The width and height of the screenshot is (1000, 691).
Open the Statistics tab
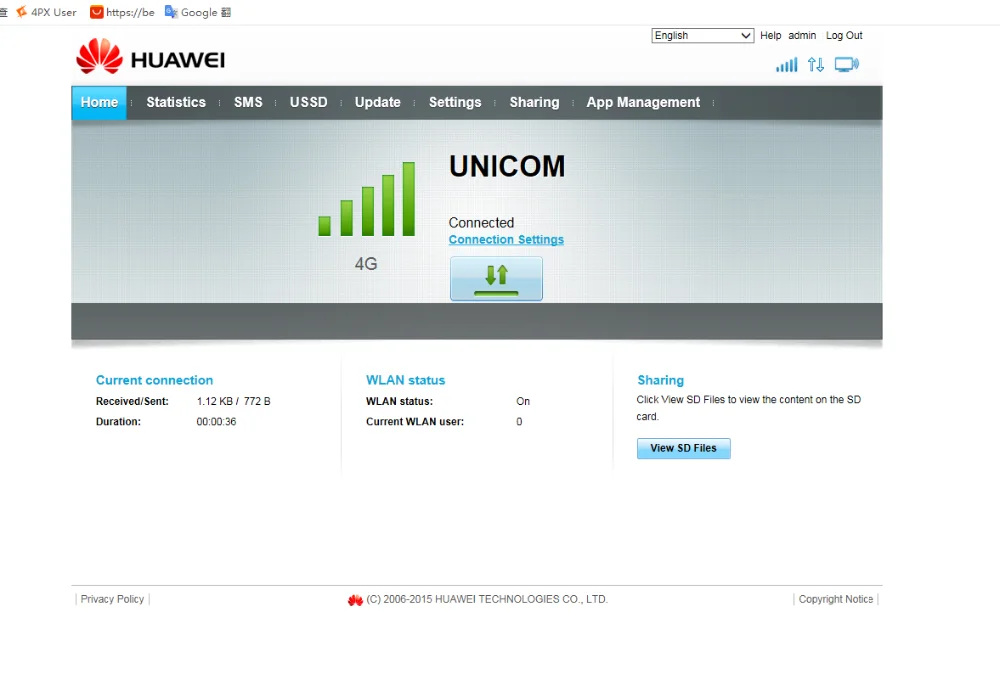[x=176, y=102]
